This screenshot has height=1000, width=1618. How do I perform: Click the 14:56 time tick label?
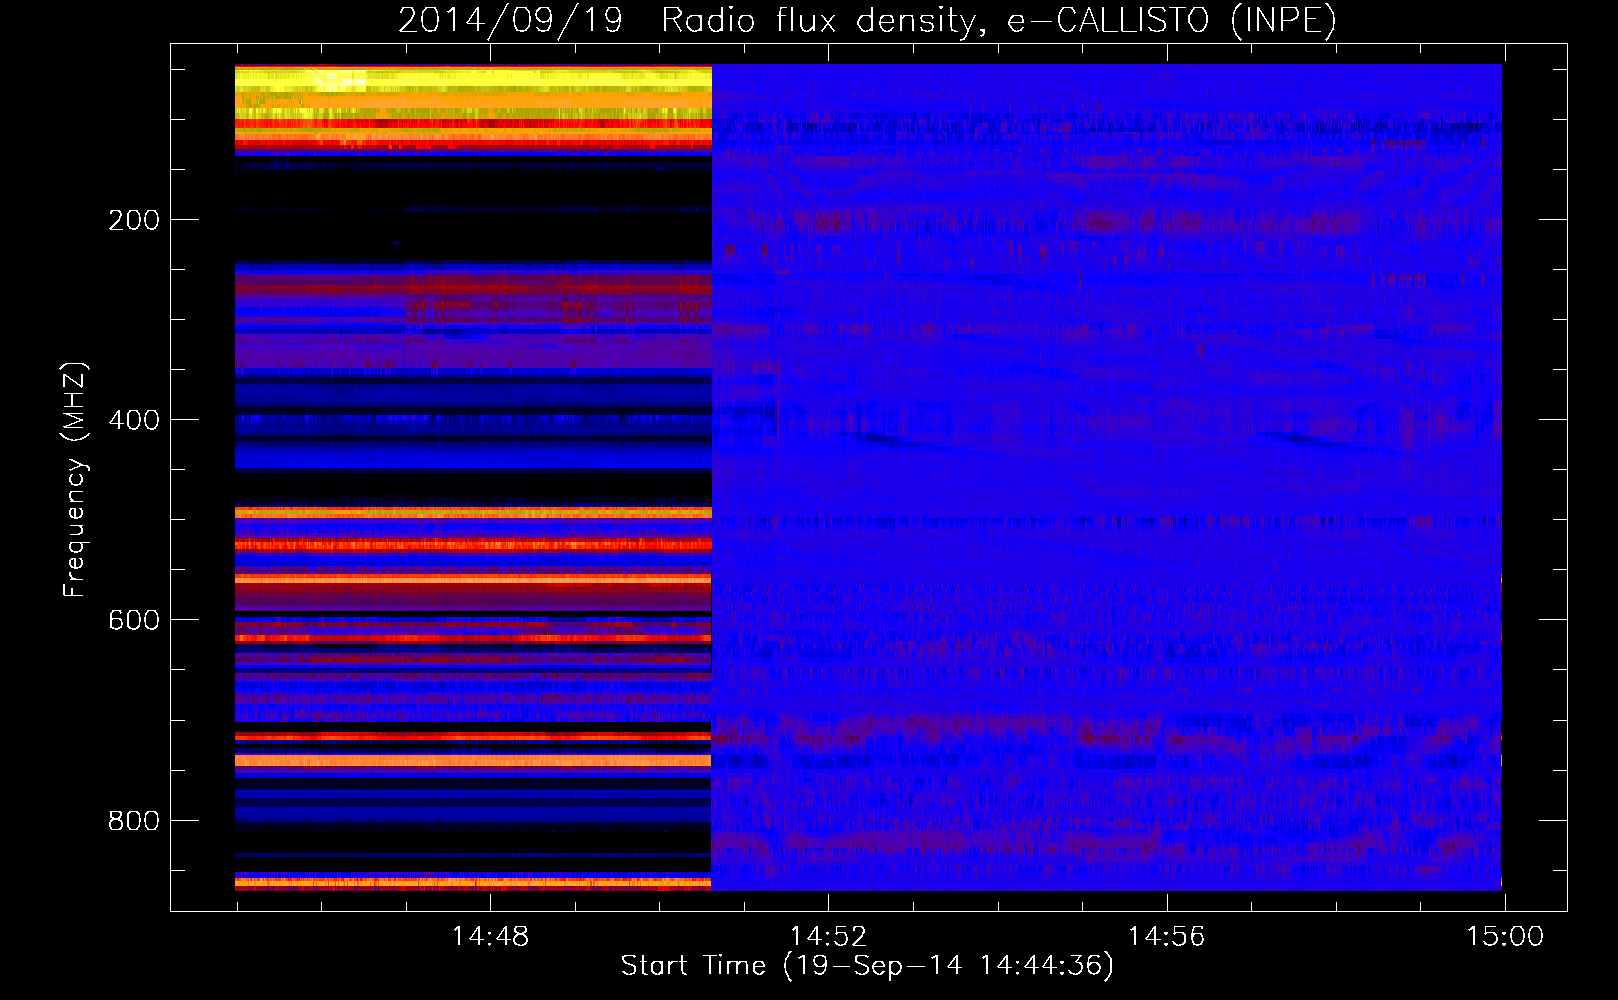click(1166, 936)
